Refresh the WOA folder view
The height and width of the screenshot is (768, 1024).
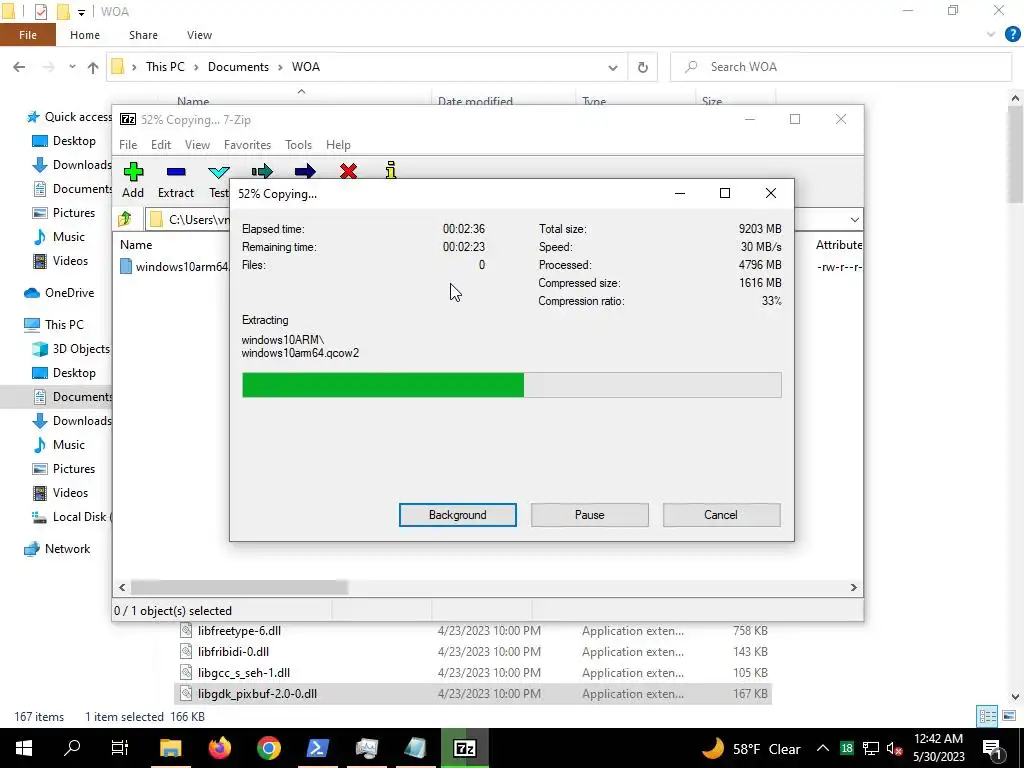(x=643, y=67)
